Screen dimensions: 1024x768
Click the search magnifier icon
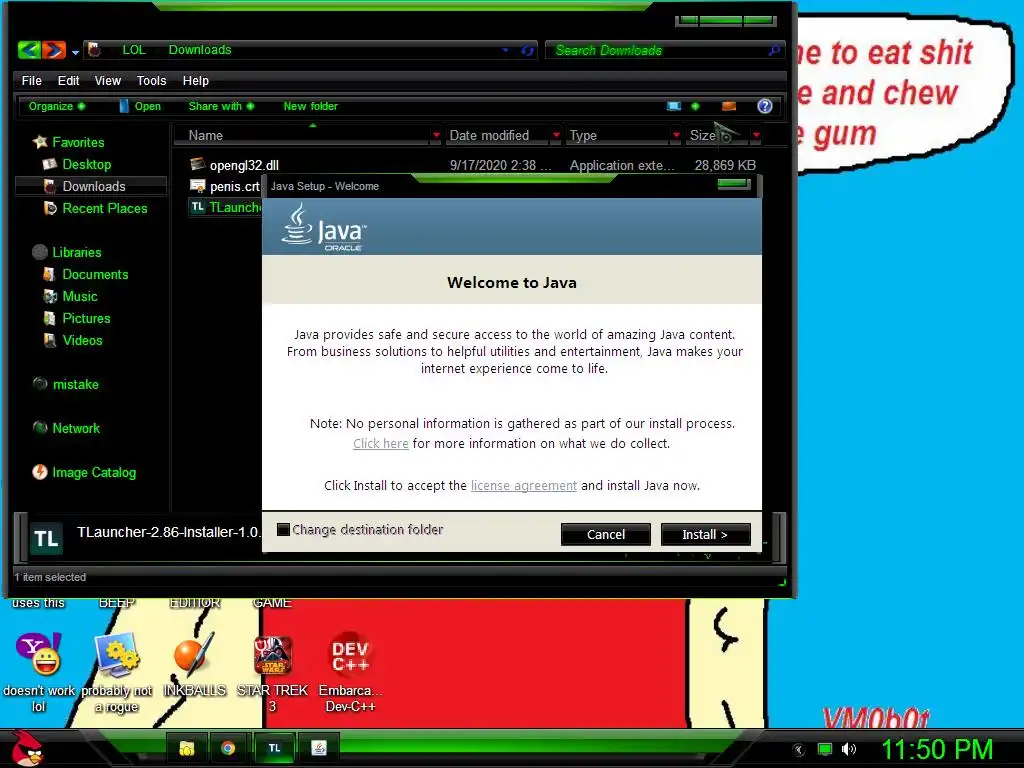774,50
